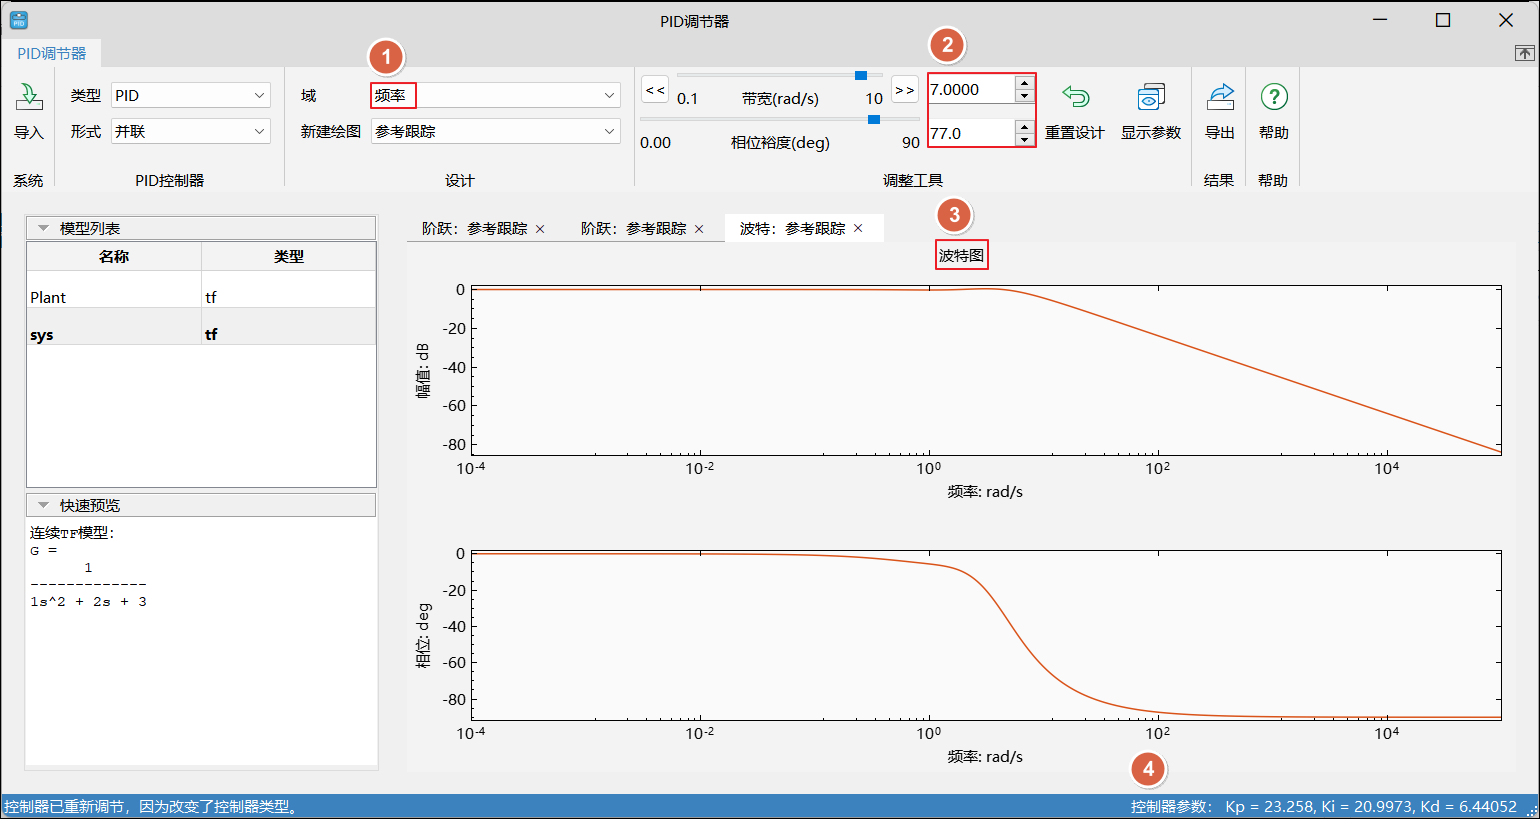This screenshot has width=1540, height=819.
Task: Click the controller parameters Kp Ki Kd status text
Action: point(1324,806)
